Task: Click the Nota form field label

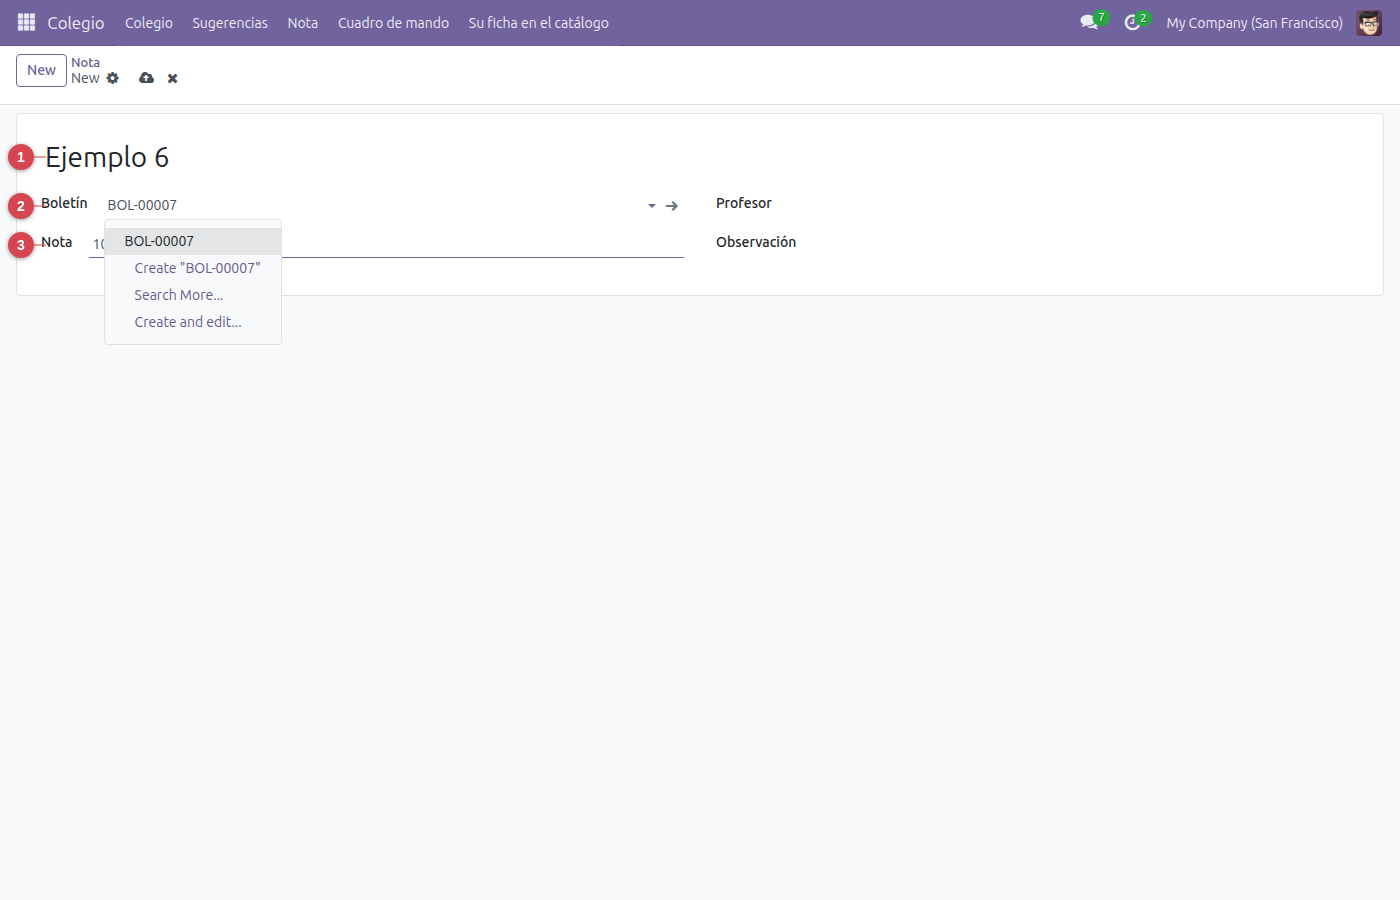Action: tap(56, 242)
